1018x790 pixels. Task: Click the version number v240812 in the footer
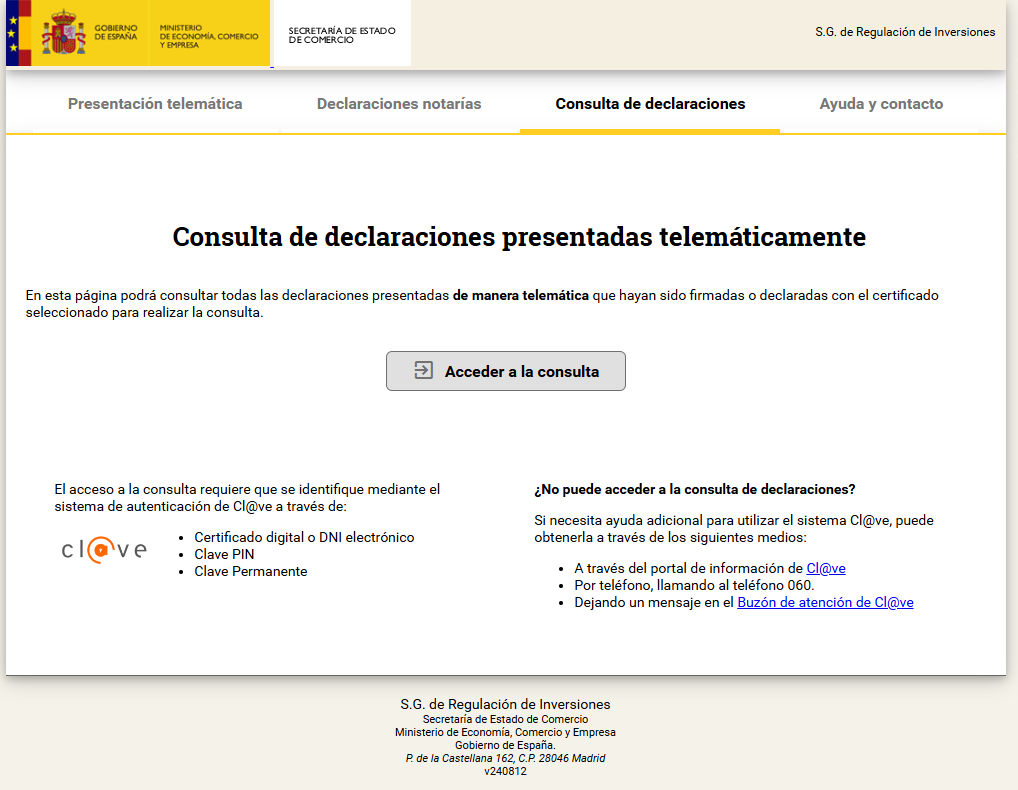[x=505, y=771]
